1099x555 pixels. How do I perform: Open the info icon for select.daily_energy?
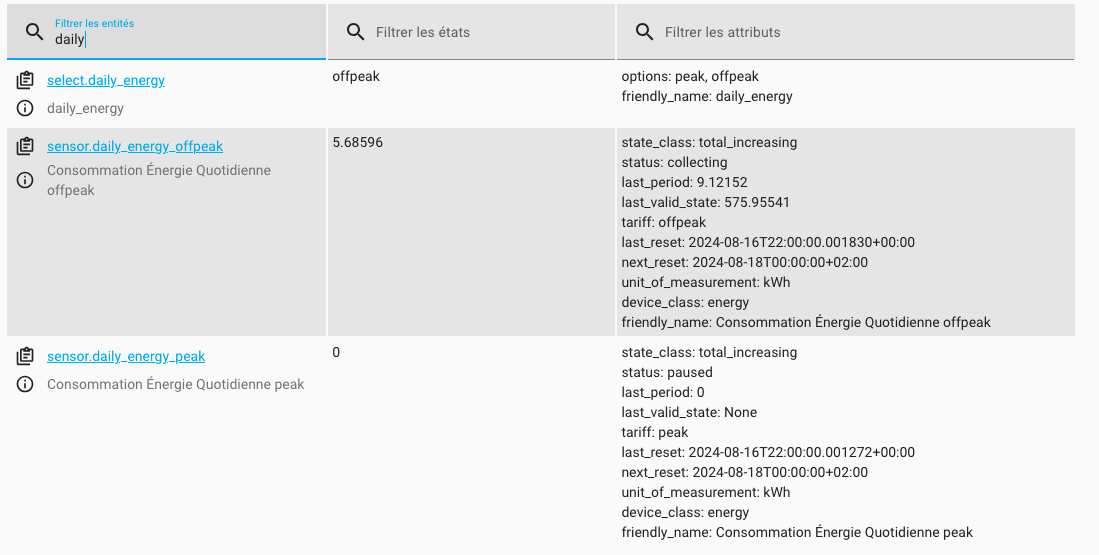26,108
